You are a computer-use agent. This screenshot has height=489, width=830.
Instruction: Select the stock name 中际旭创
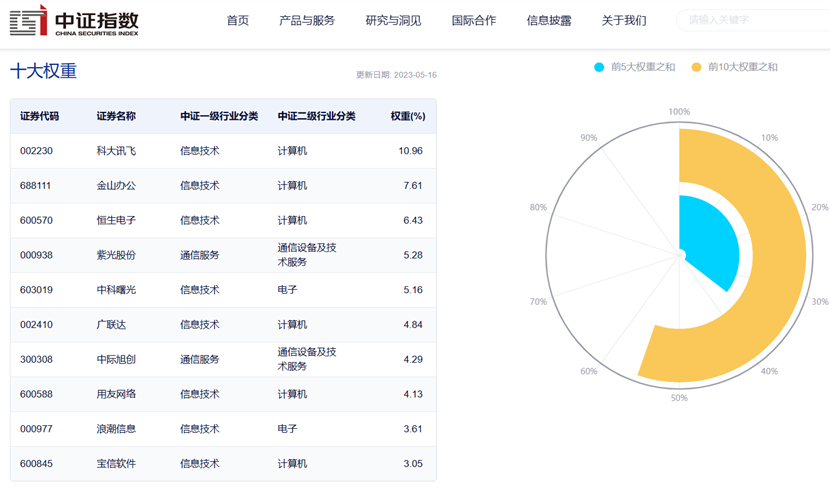pyautogui.click(x=116, y=359)
